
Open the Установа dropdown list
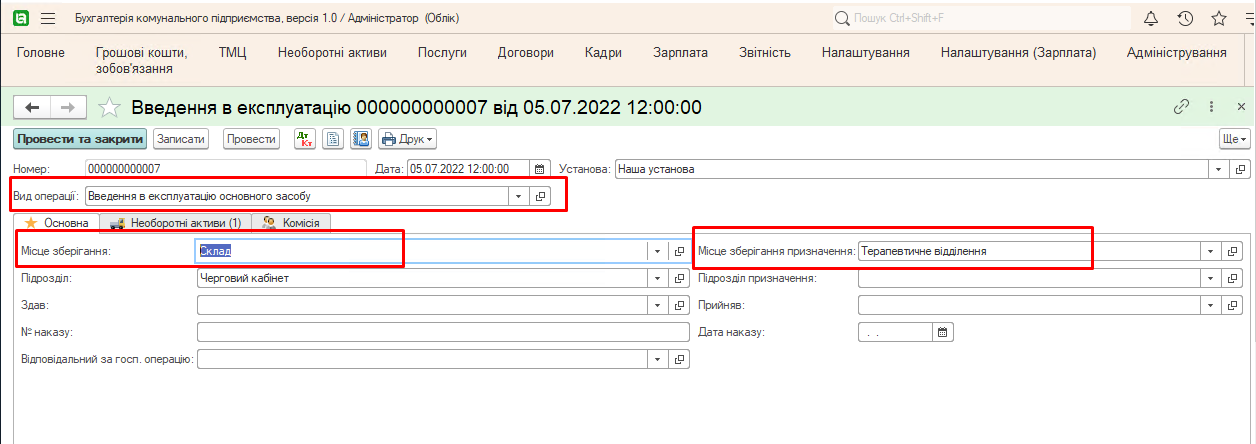click(1217, 169)
